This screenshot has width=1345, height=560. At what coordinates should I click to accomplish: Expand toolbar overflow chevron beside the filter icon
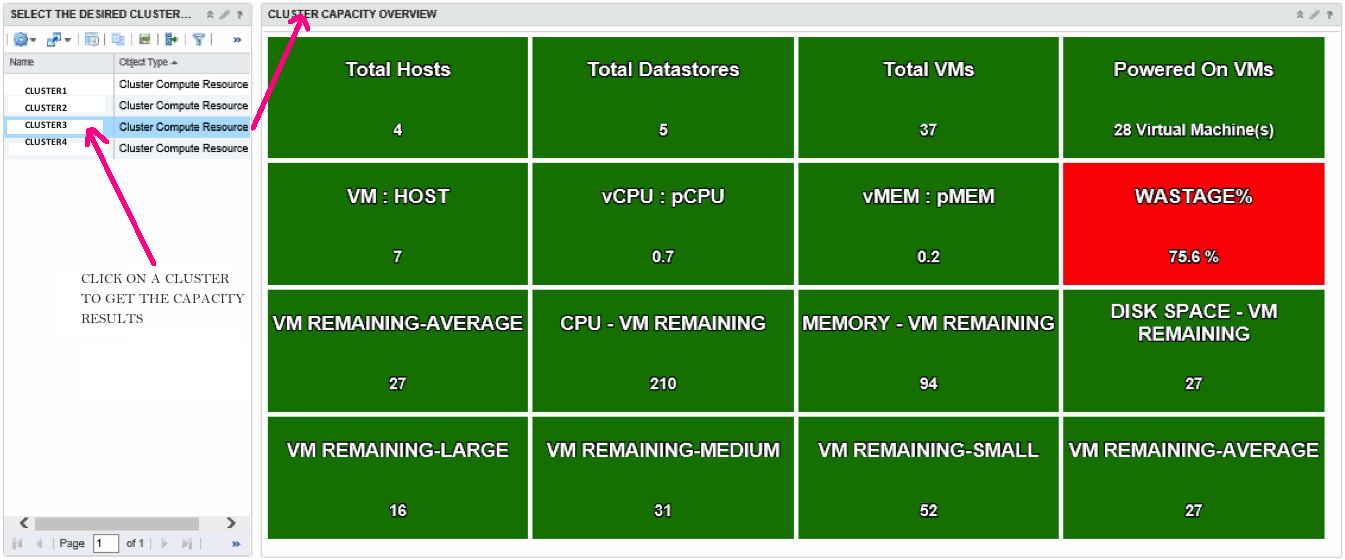(237, 40)
